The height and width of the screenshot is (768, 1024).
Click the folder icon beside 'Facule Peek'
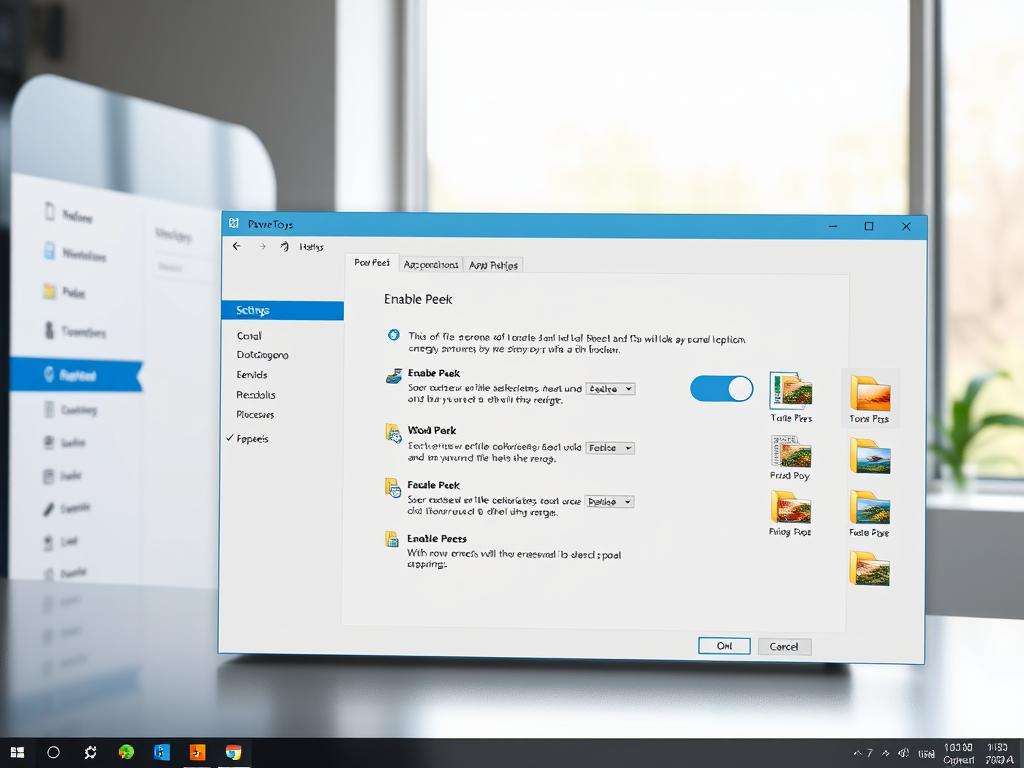(x=392, y=488)
